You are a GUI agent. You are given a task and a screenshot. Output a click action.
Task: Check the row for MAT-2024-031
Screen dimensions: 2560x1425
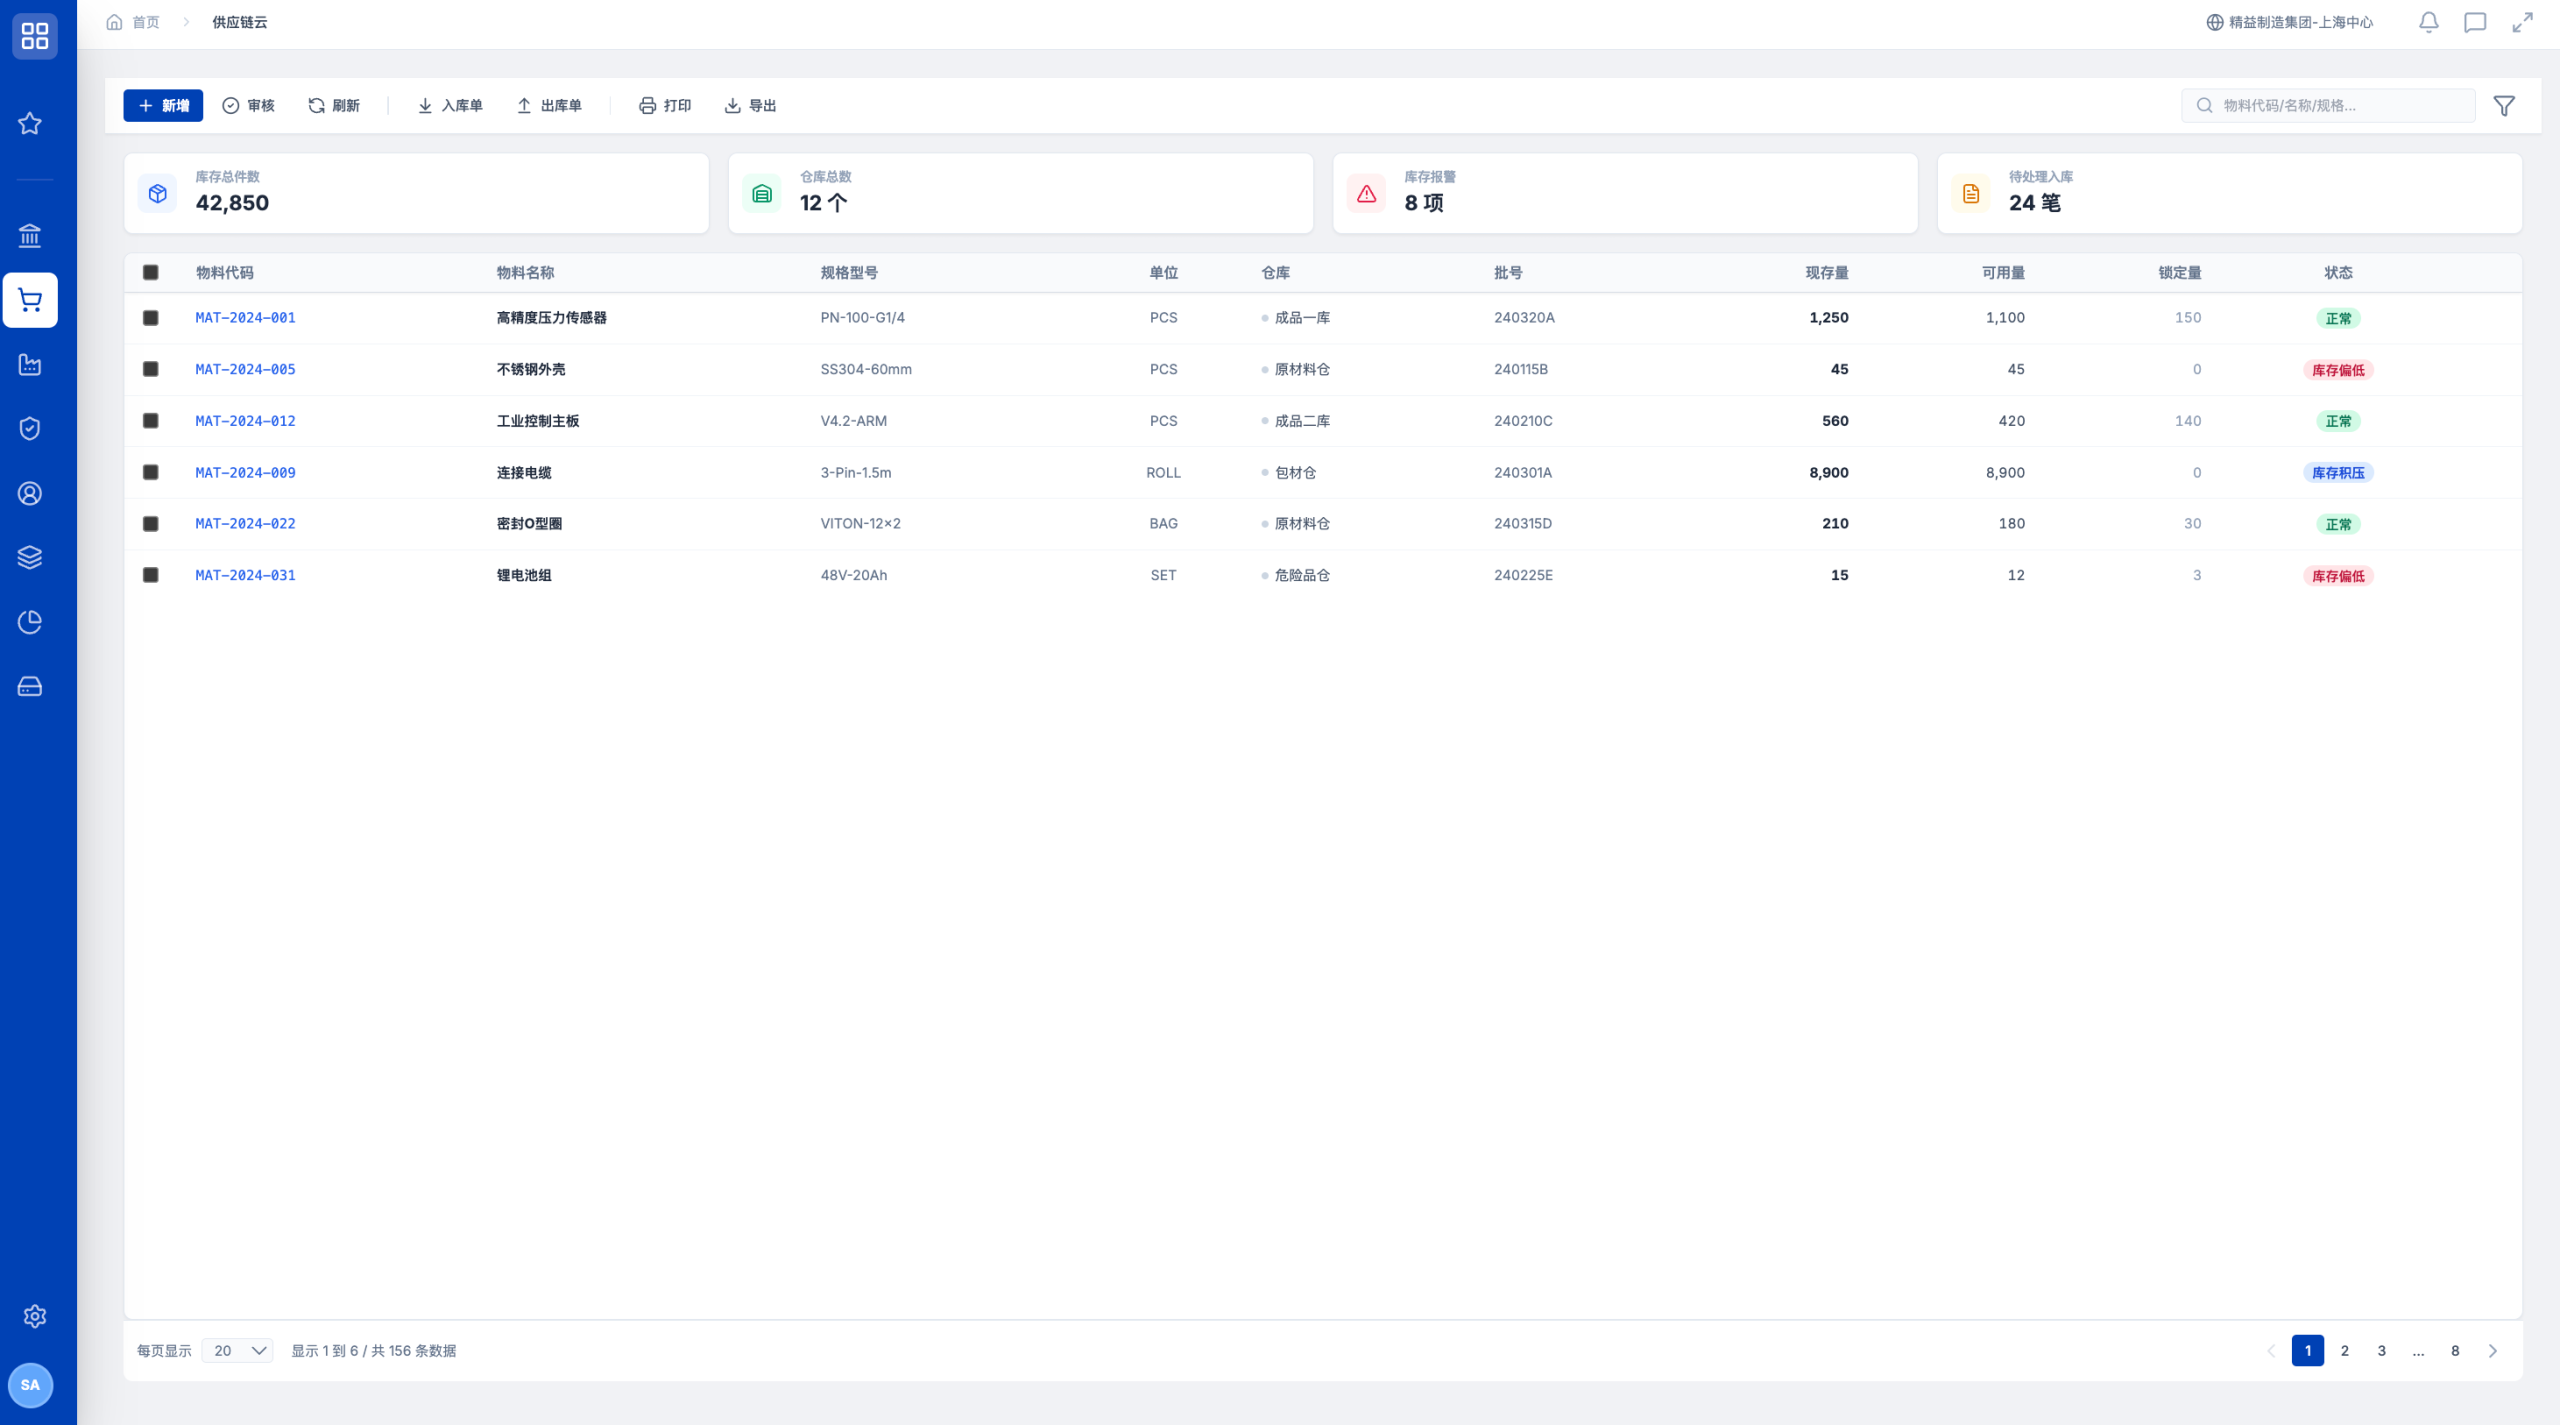click(151, 575)
